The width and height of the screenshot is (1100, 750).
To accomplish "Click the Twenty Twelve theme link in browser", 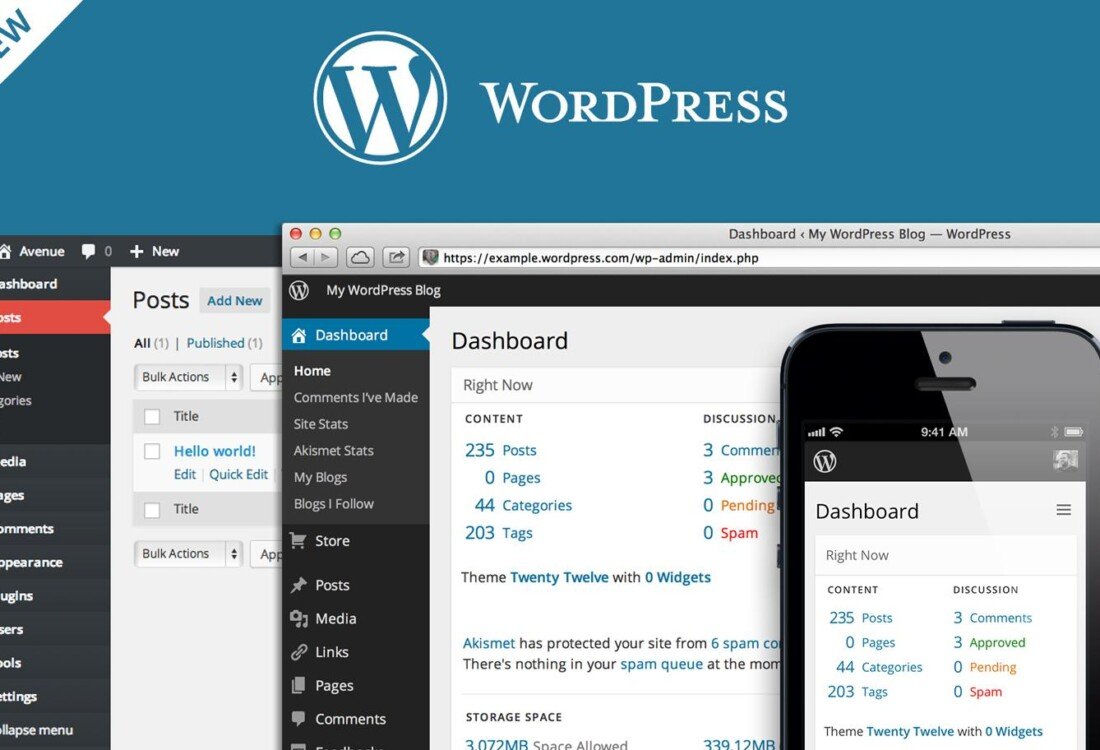I will click(x=559, y=577).
